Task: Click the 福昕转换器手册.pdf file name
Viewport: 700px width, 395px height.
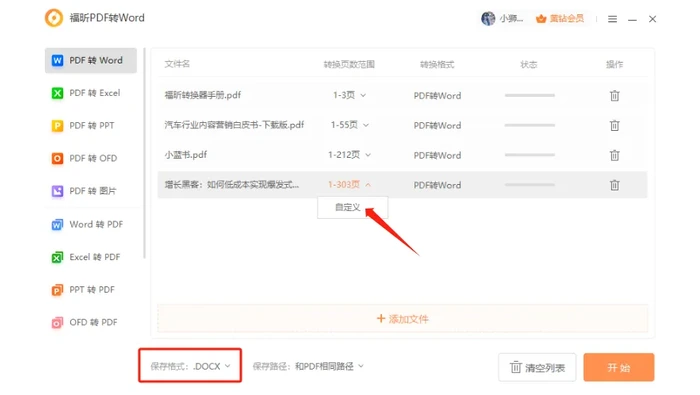Action: tap(203, 95)
